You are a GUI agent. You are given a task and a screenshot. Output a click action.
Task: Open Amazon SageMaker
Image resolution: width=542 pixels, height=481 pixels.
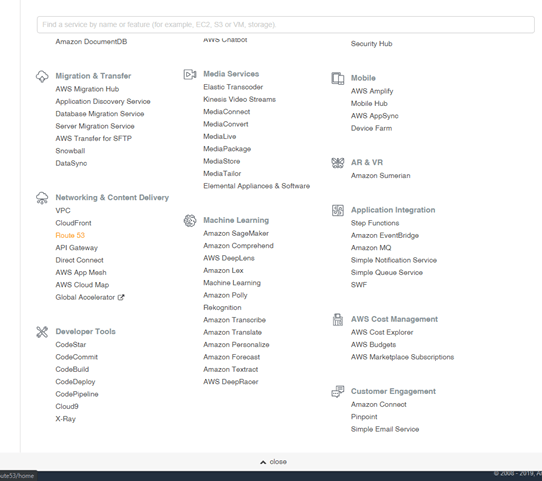point(236,234)
